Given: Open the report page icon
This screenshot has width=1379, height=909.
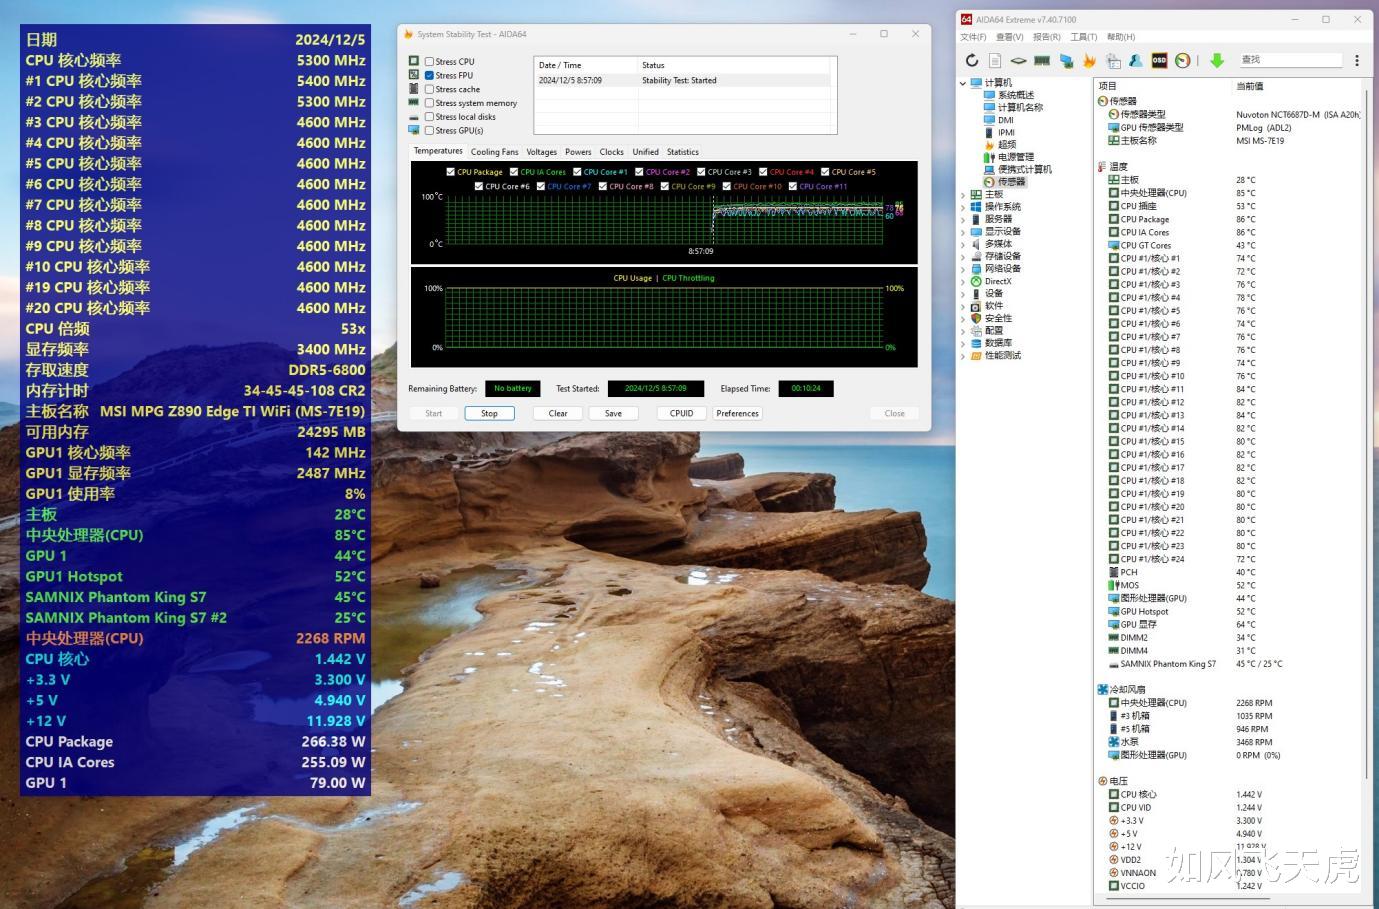Looking at the screenshot, I should point(995,61).
